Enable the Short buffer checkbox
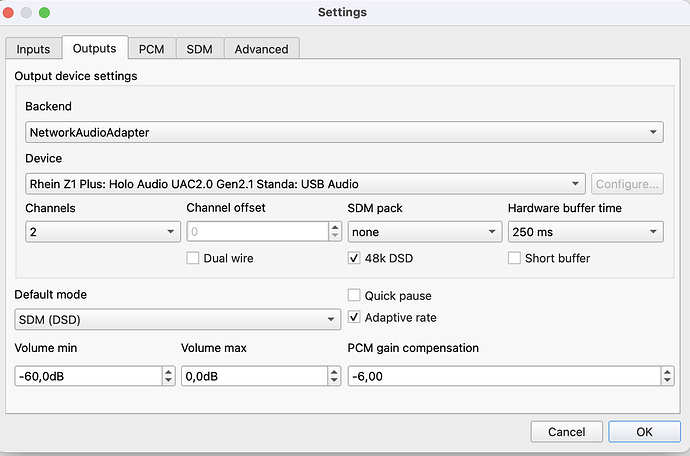 coord(516,258)
